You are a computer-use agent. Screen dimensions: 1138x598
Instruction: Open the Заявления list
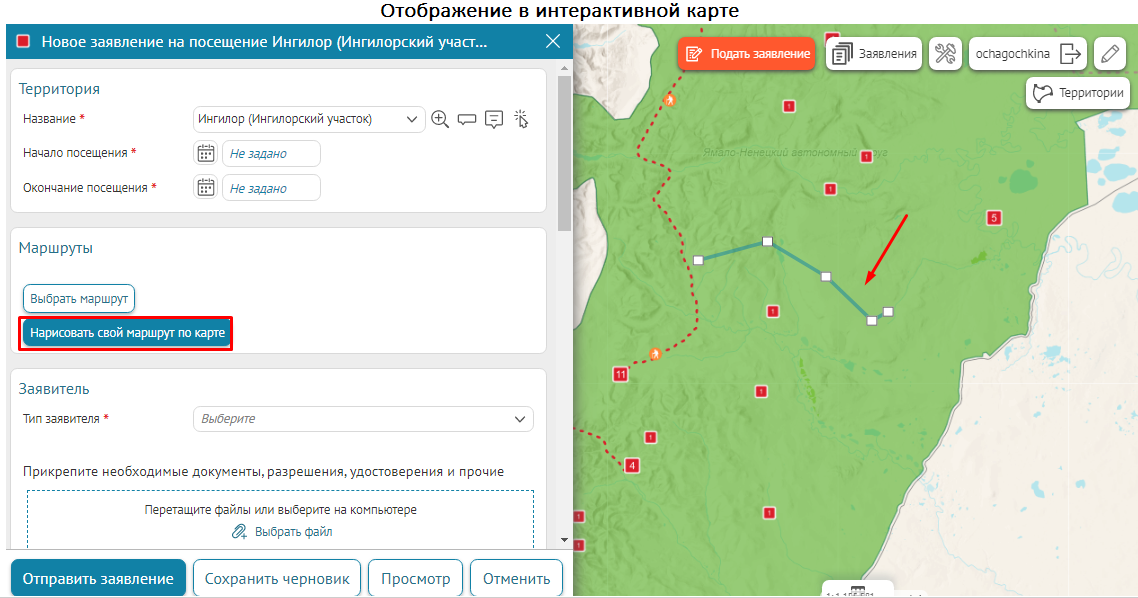(x=874, y=54)
